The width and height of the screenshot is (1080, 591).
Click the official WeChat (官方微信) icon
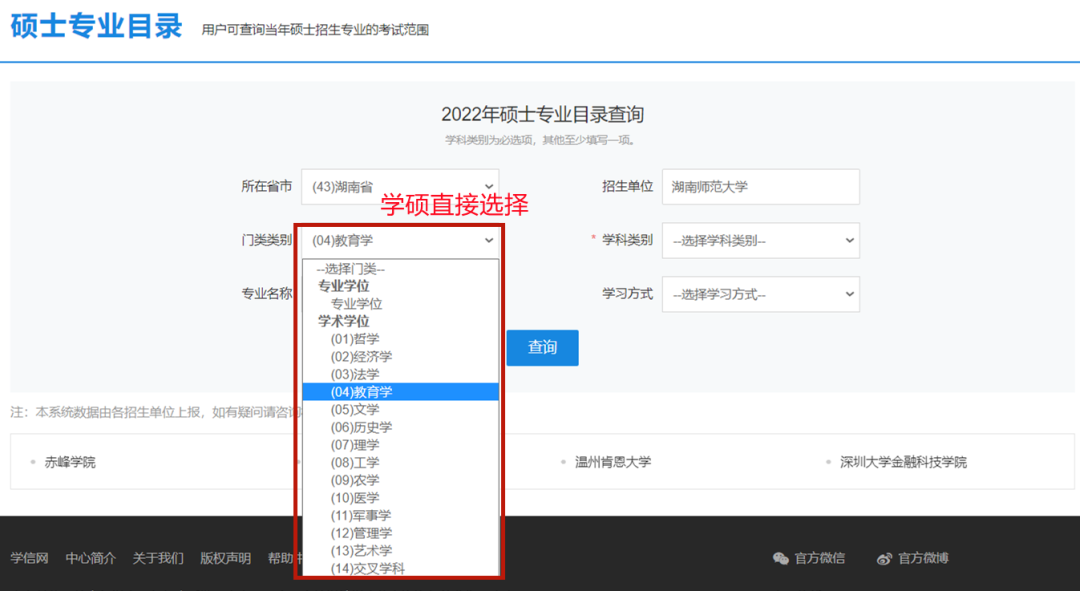pos(781,559)
